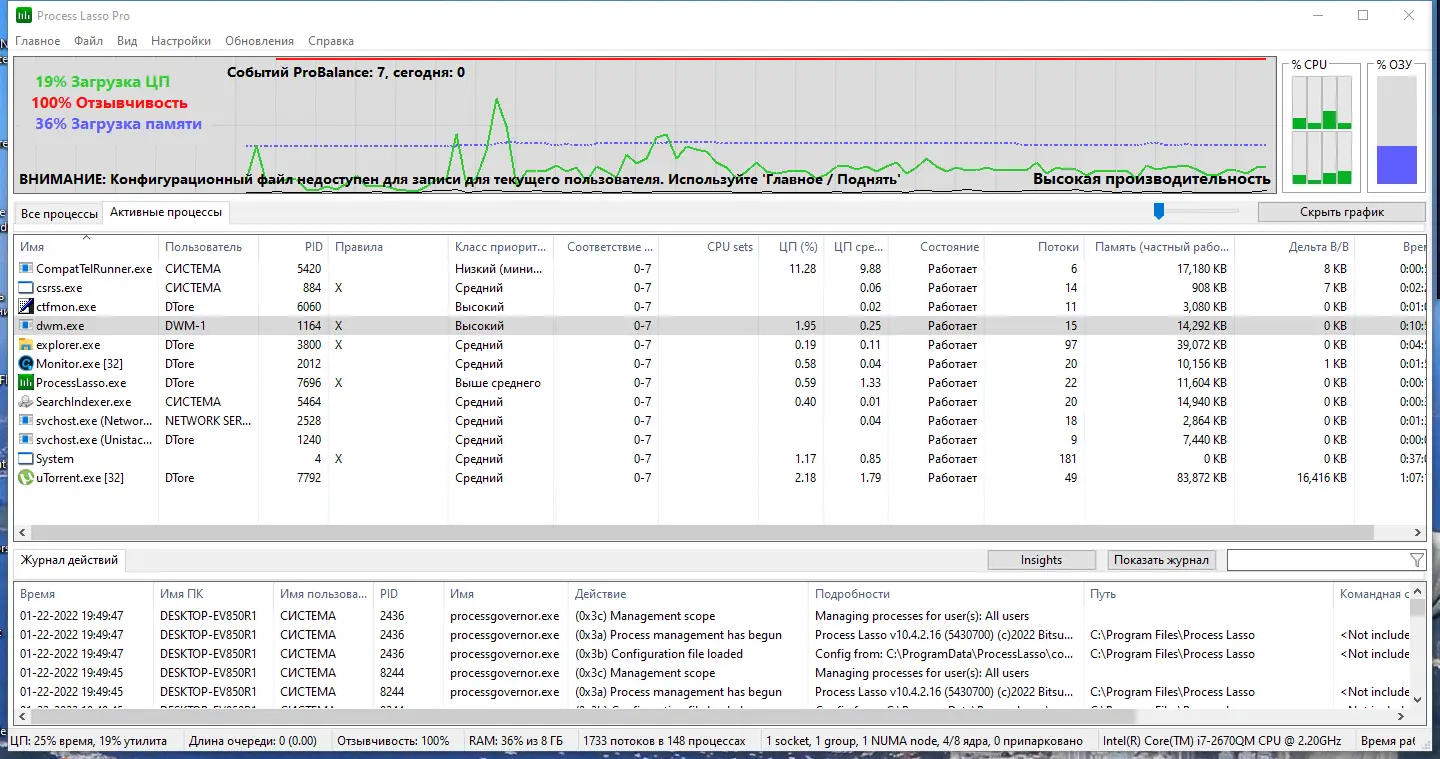The width and height of the screenshot is (1440, 759).
Task: Click the Insights button
Action: tap(1041, 560)
